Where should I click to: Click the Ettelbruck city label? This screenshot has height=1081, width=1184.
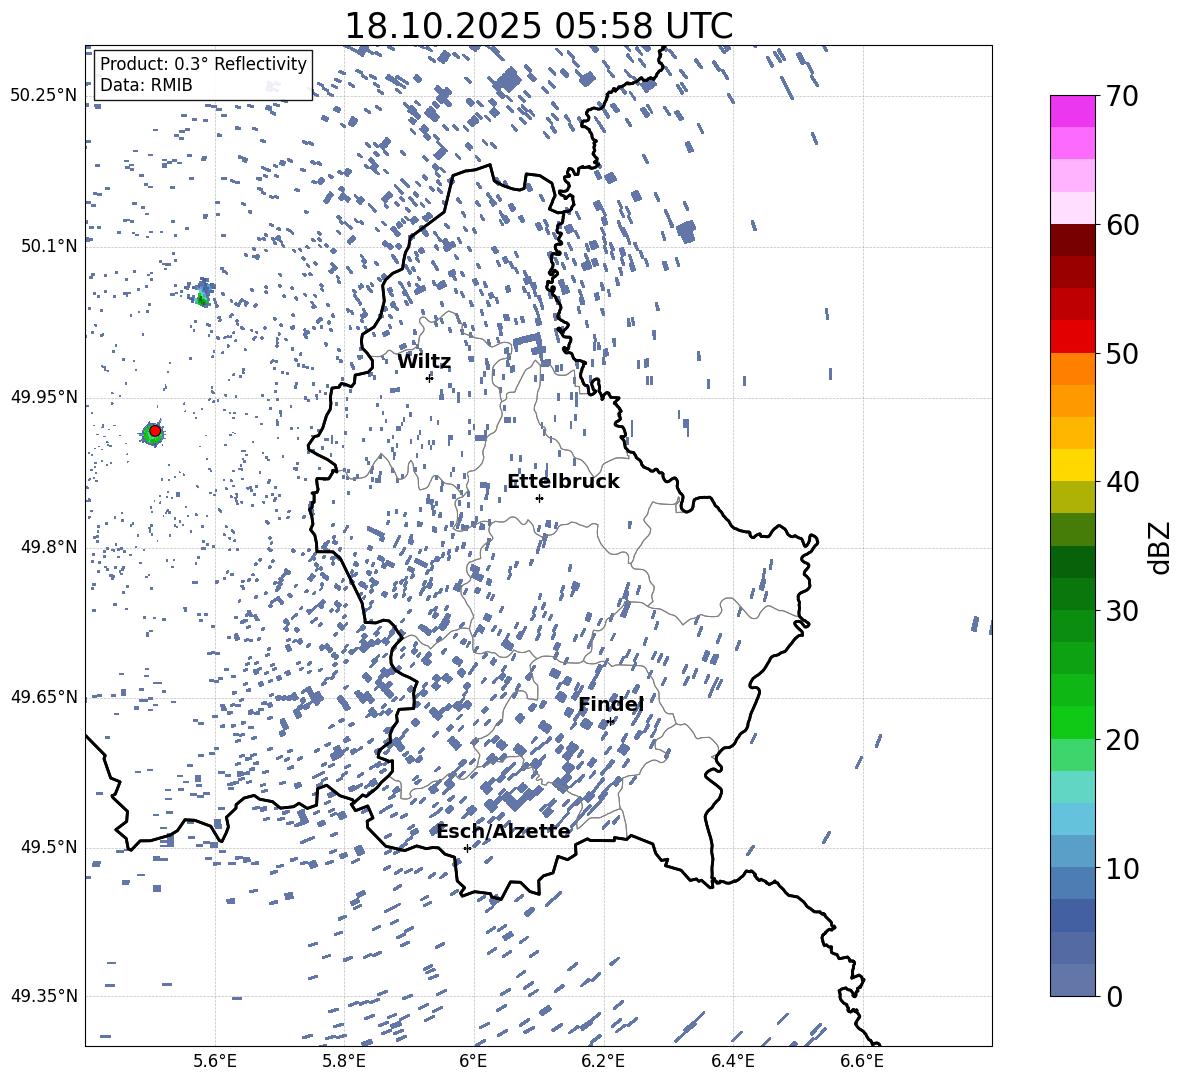click(x=563, y=482)
